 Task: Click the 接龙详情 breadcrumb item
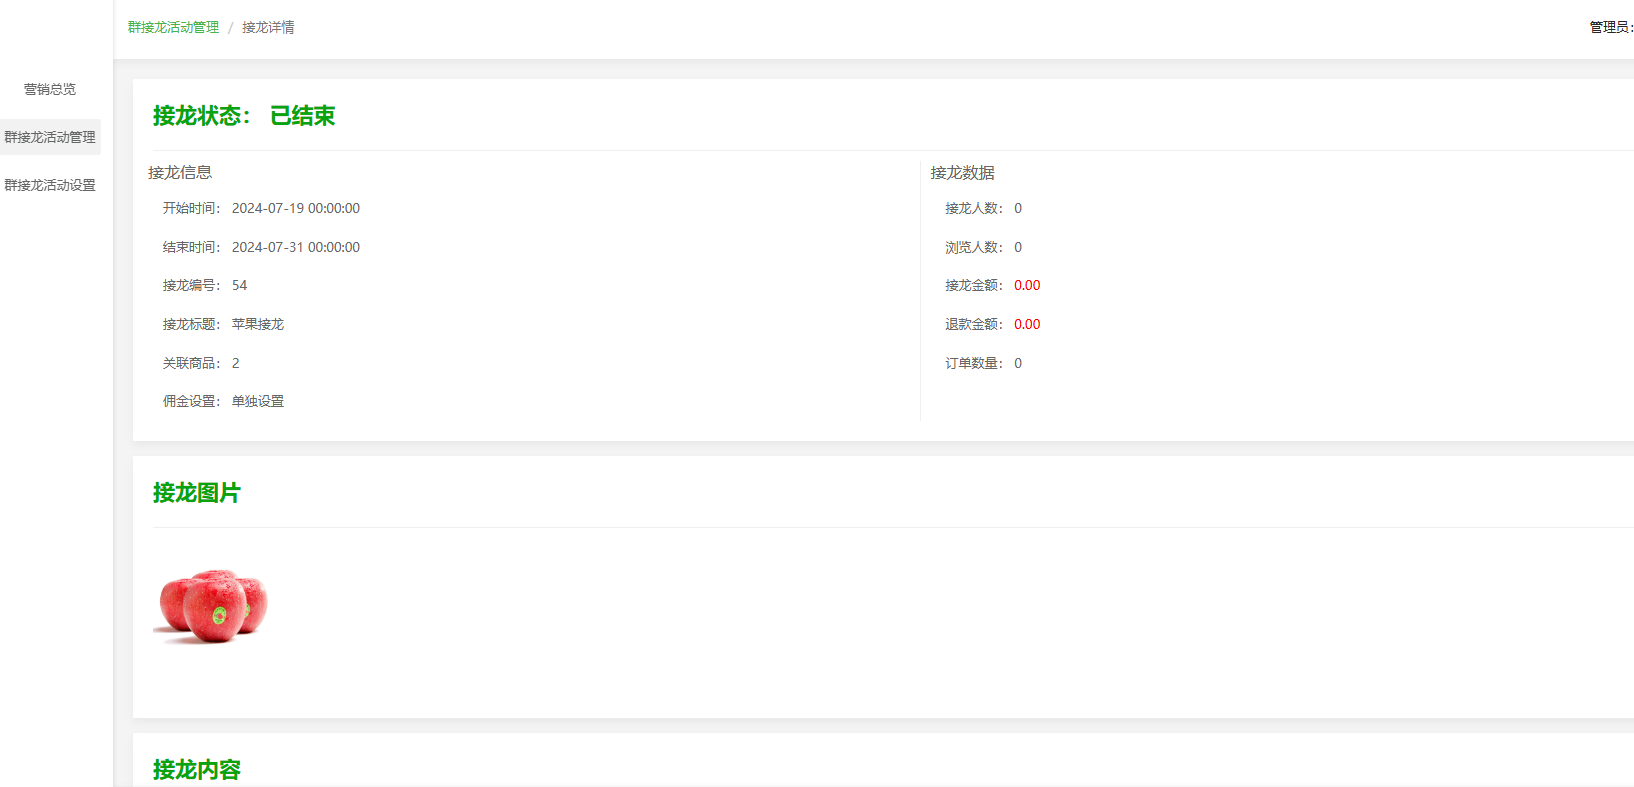268,27
